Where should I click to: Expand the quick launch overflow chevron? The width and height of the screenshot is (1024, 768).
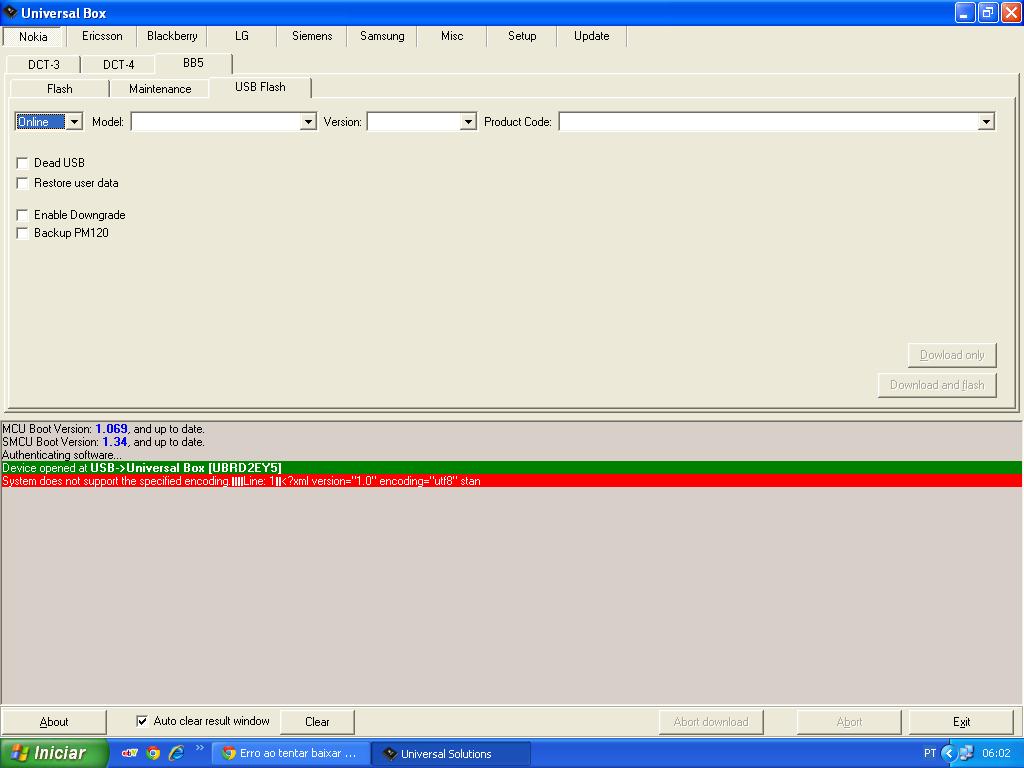click(200, 748)
